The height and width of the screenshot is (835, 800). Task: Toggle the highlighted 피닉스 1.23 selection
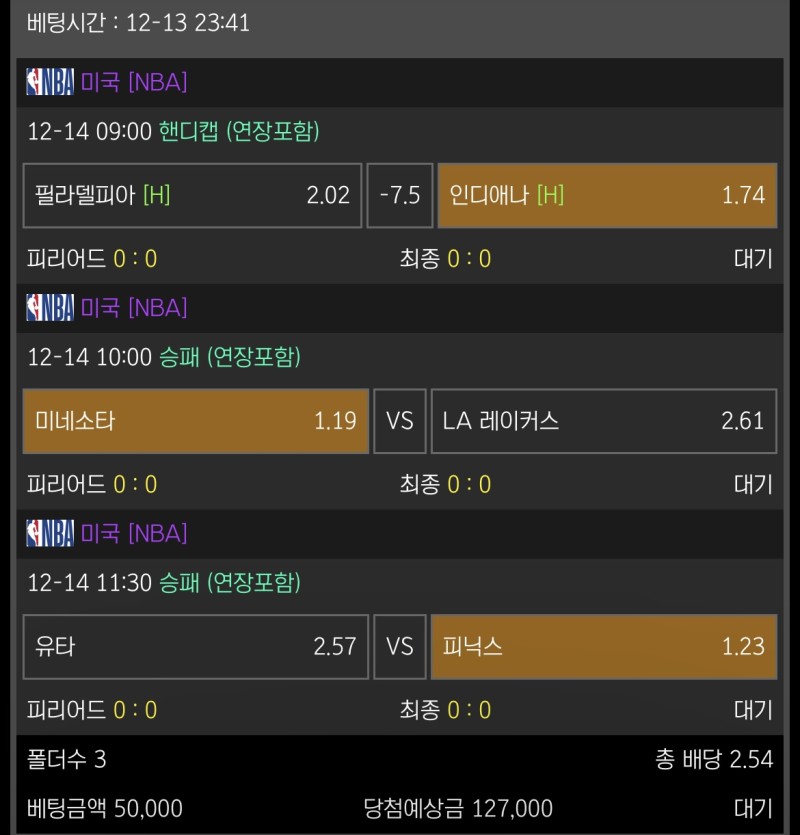[x=603, y=647]
